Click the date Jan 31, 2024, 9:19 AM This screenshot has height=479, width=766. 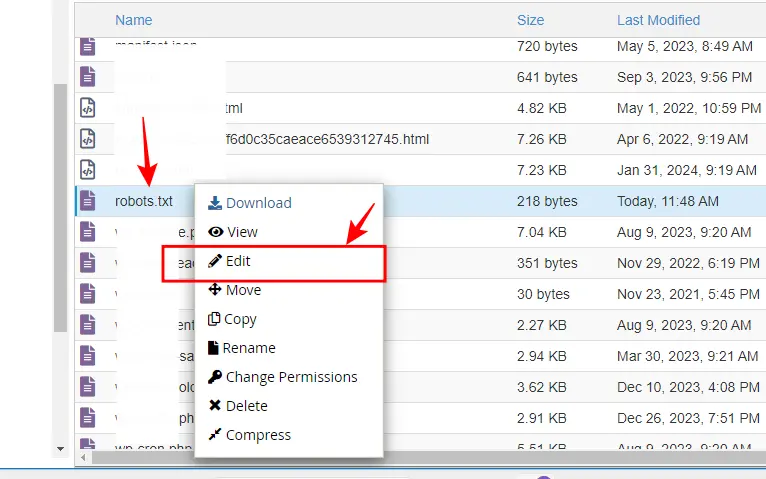click(687, 170)
